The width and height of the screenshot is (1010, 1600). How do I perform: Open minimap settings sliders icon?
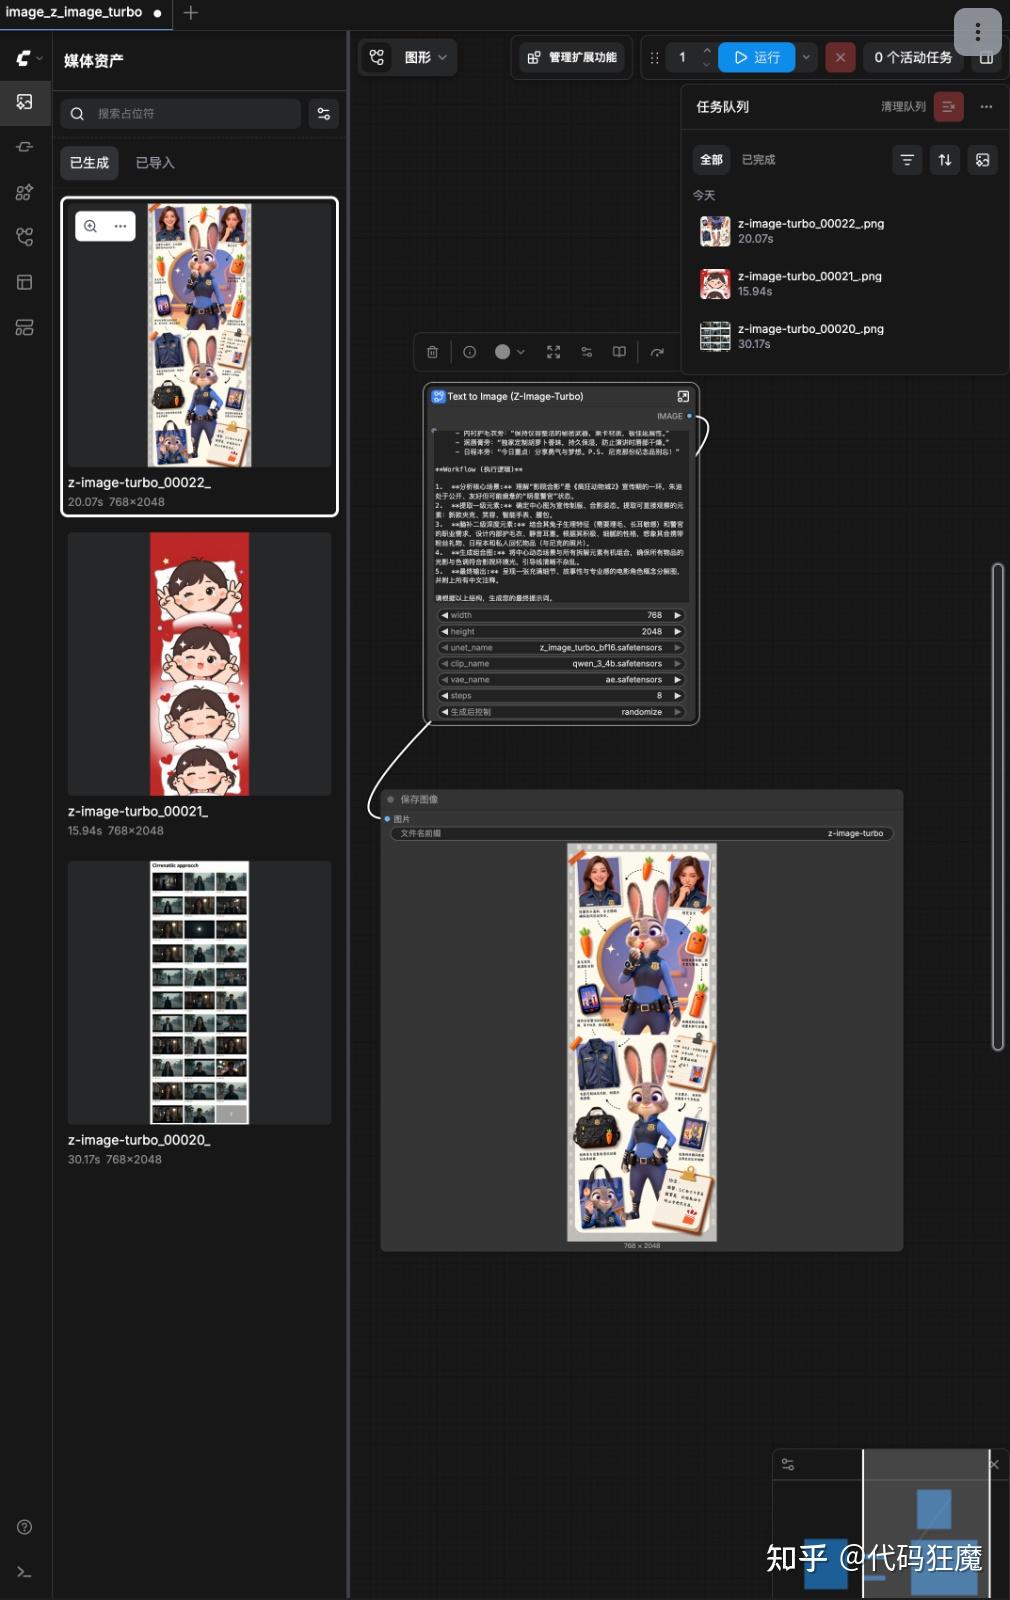pyautogui.click(x=788, y=1464)
